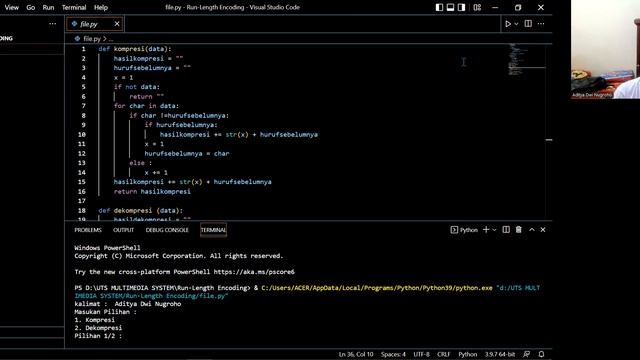Close the file.py tab
This screenshot has width=640, height=360.
point(117,24)
